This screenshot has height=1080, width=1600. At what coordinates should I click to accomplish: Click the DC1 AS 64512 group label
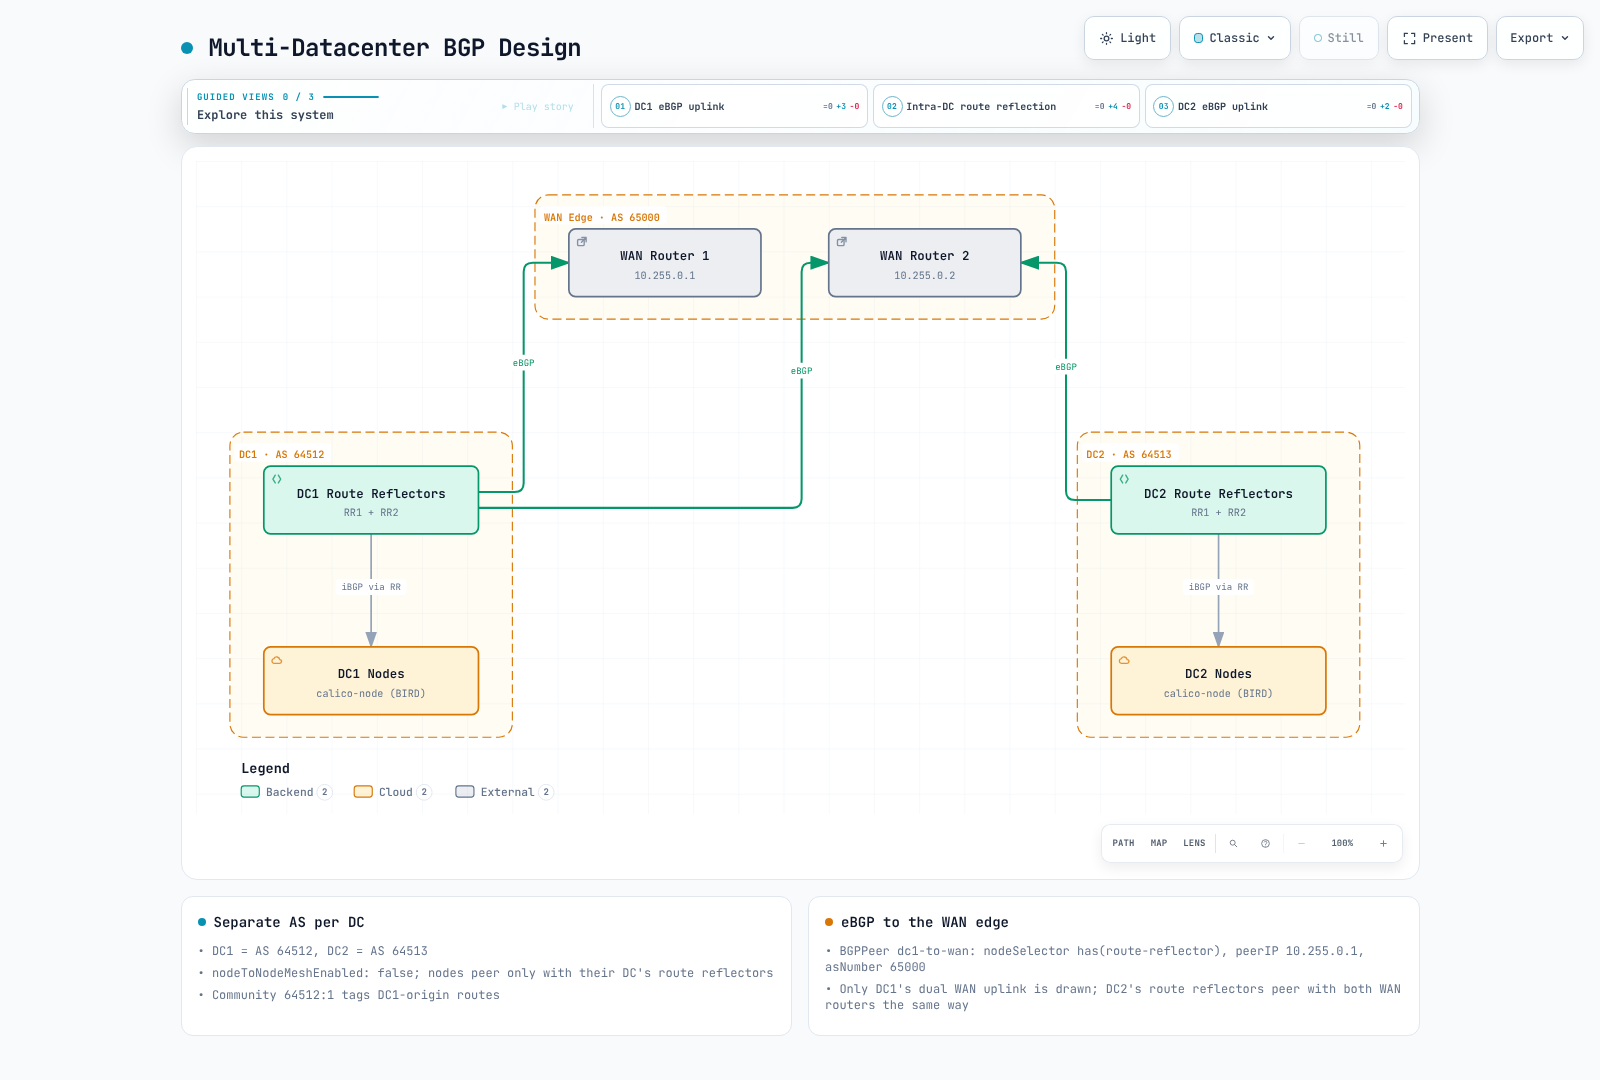pyautogui.click(x=282, y=454)
